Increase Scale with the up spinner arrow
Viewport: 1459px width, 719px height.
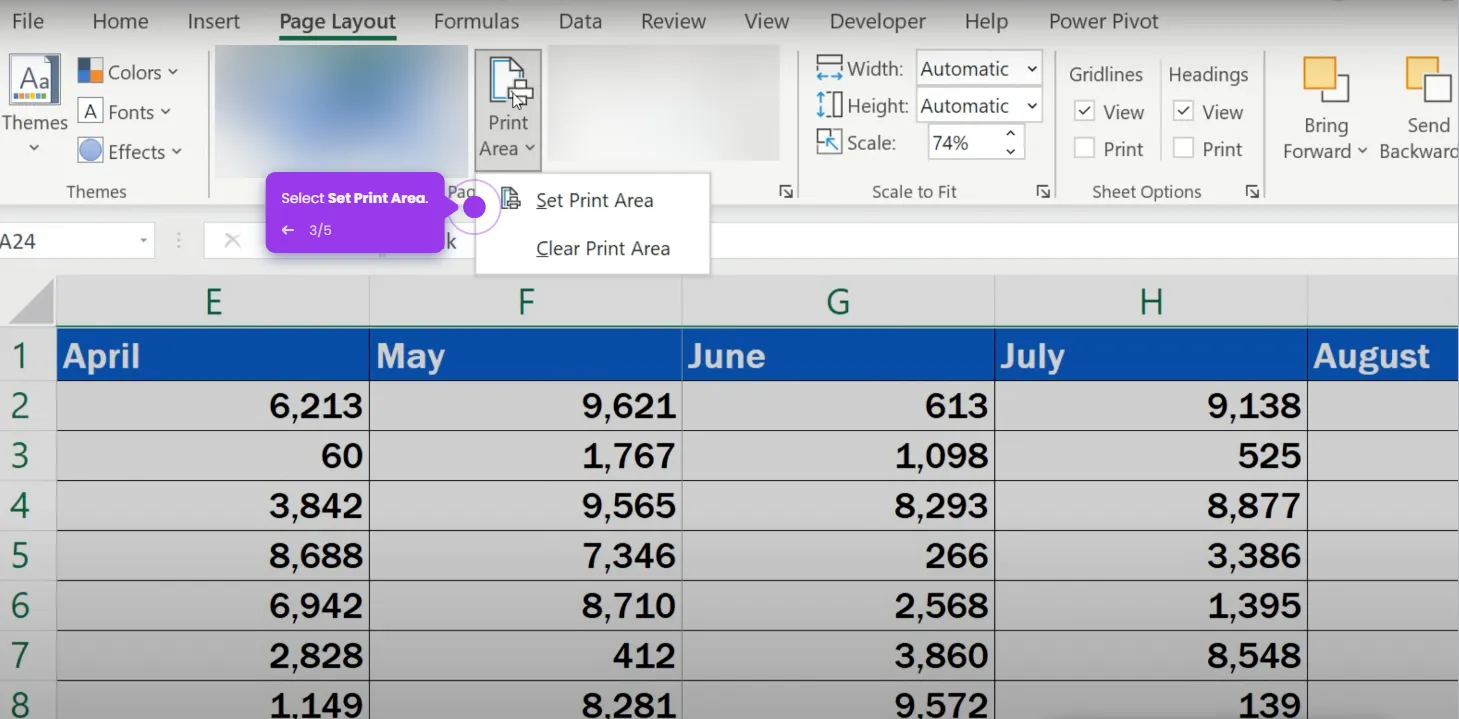pos(1011,134)
